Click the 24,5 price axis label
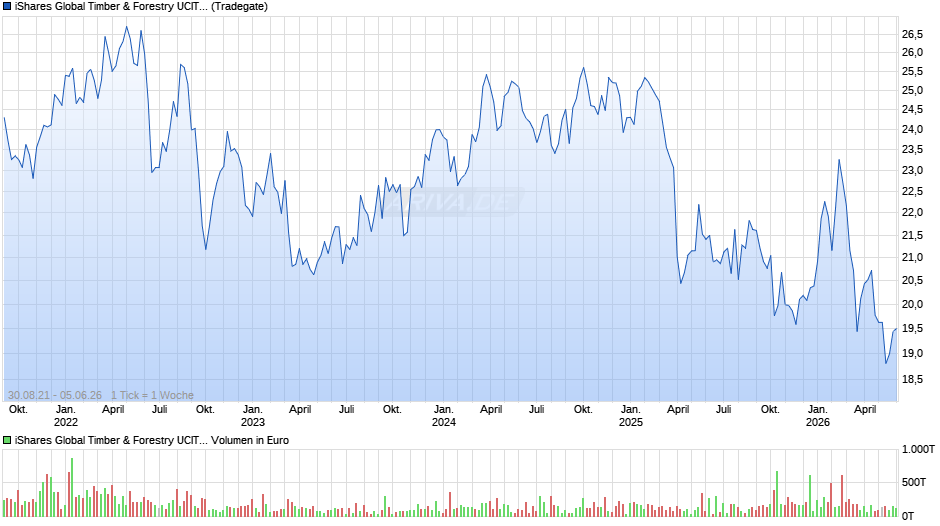This screenshot has width=940, height=526. tap(912, 110)
